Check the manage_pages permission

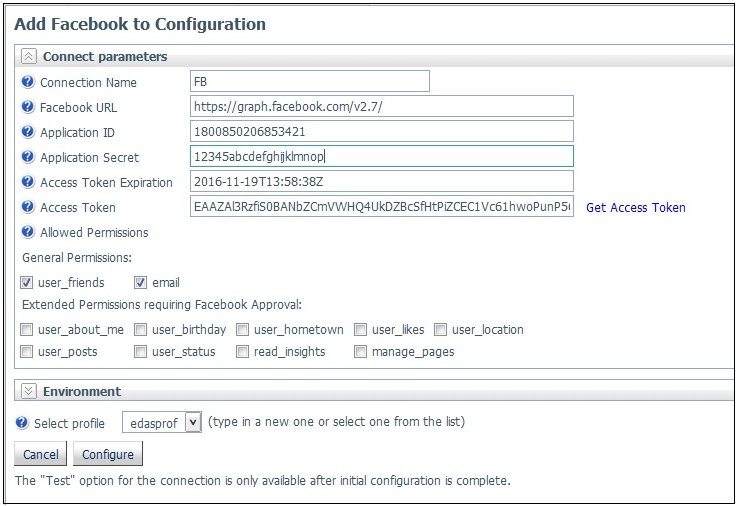pos(360,351)
